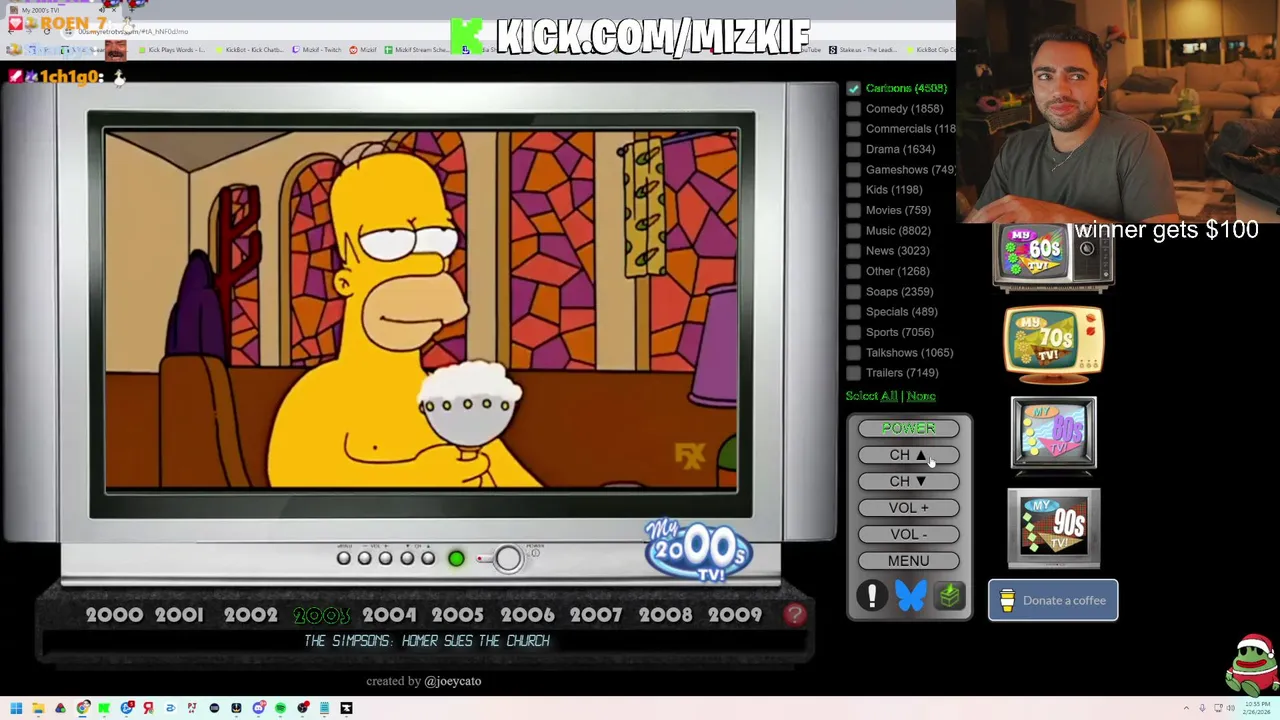This screenshot has height=720, width=1280.
Task: Enable the Movies (759) category
Action: pyautogui.click(x=853, y=210)
